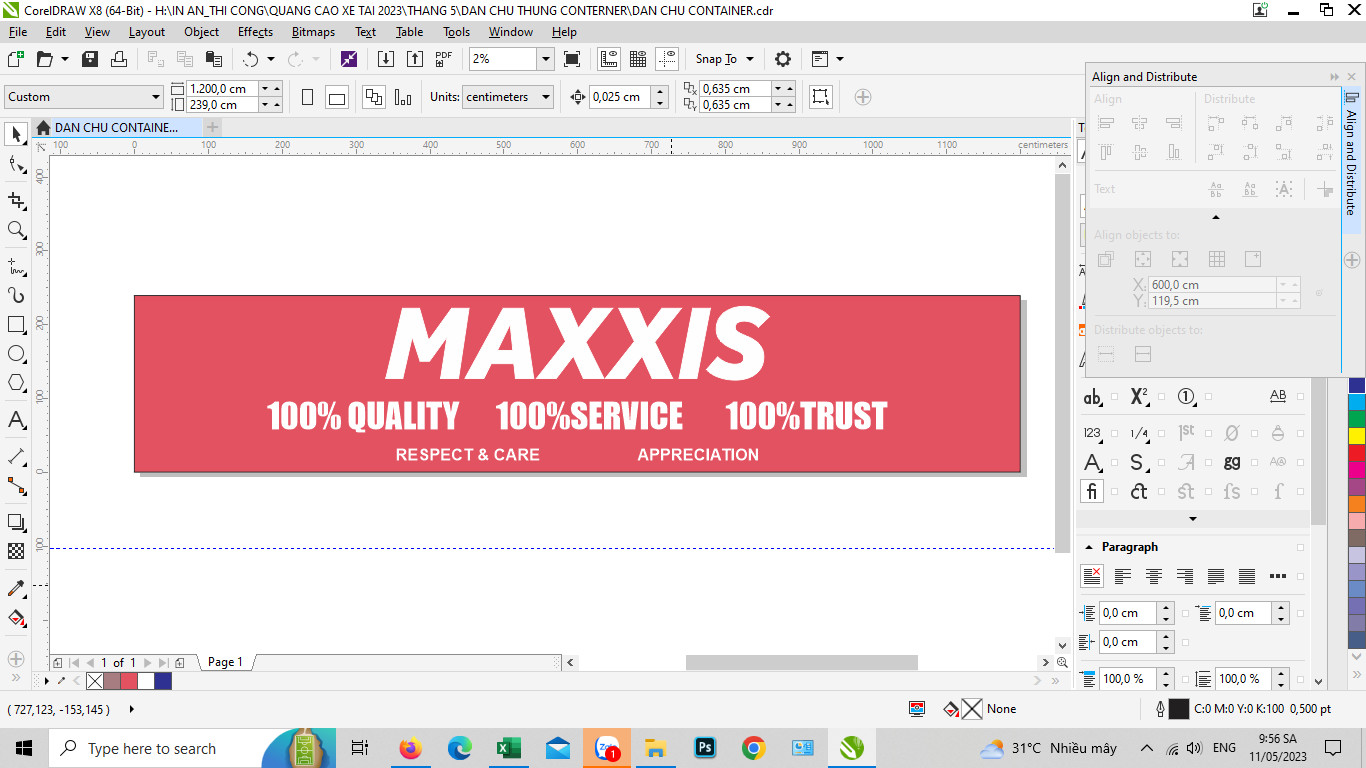Viewport: 1366px width, 768px height.
Task: Click the Save disk icon
Action: tap(90, 59)
